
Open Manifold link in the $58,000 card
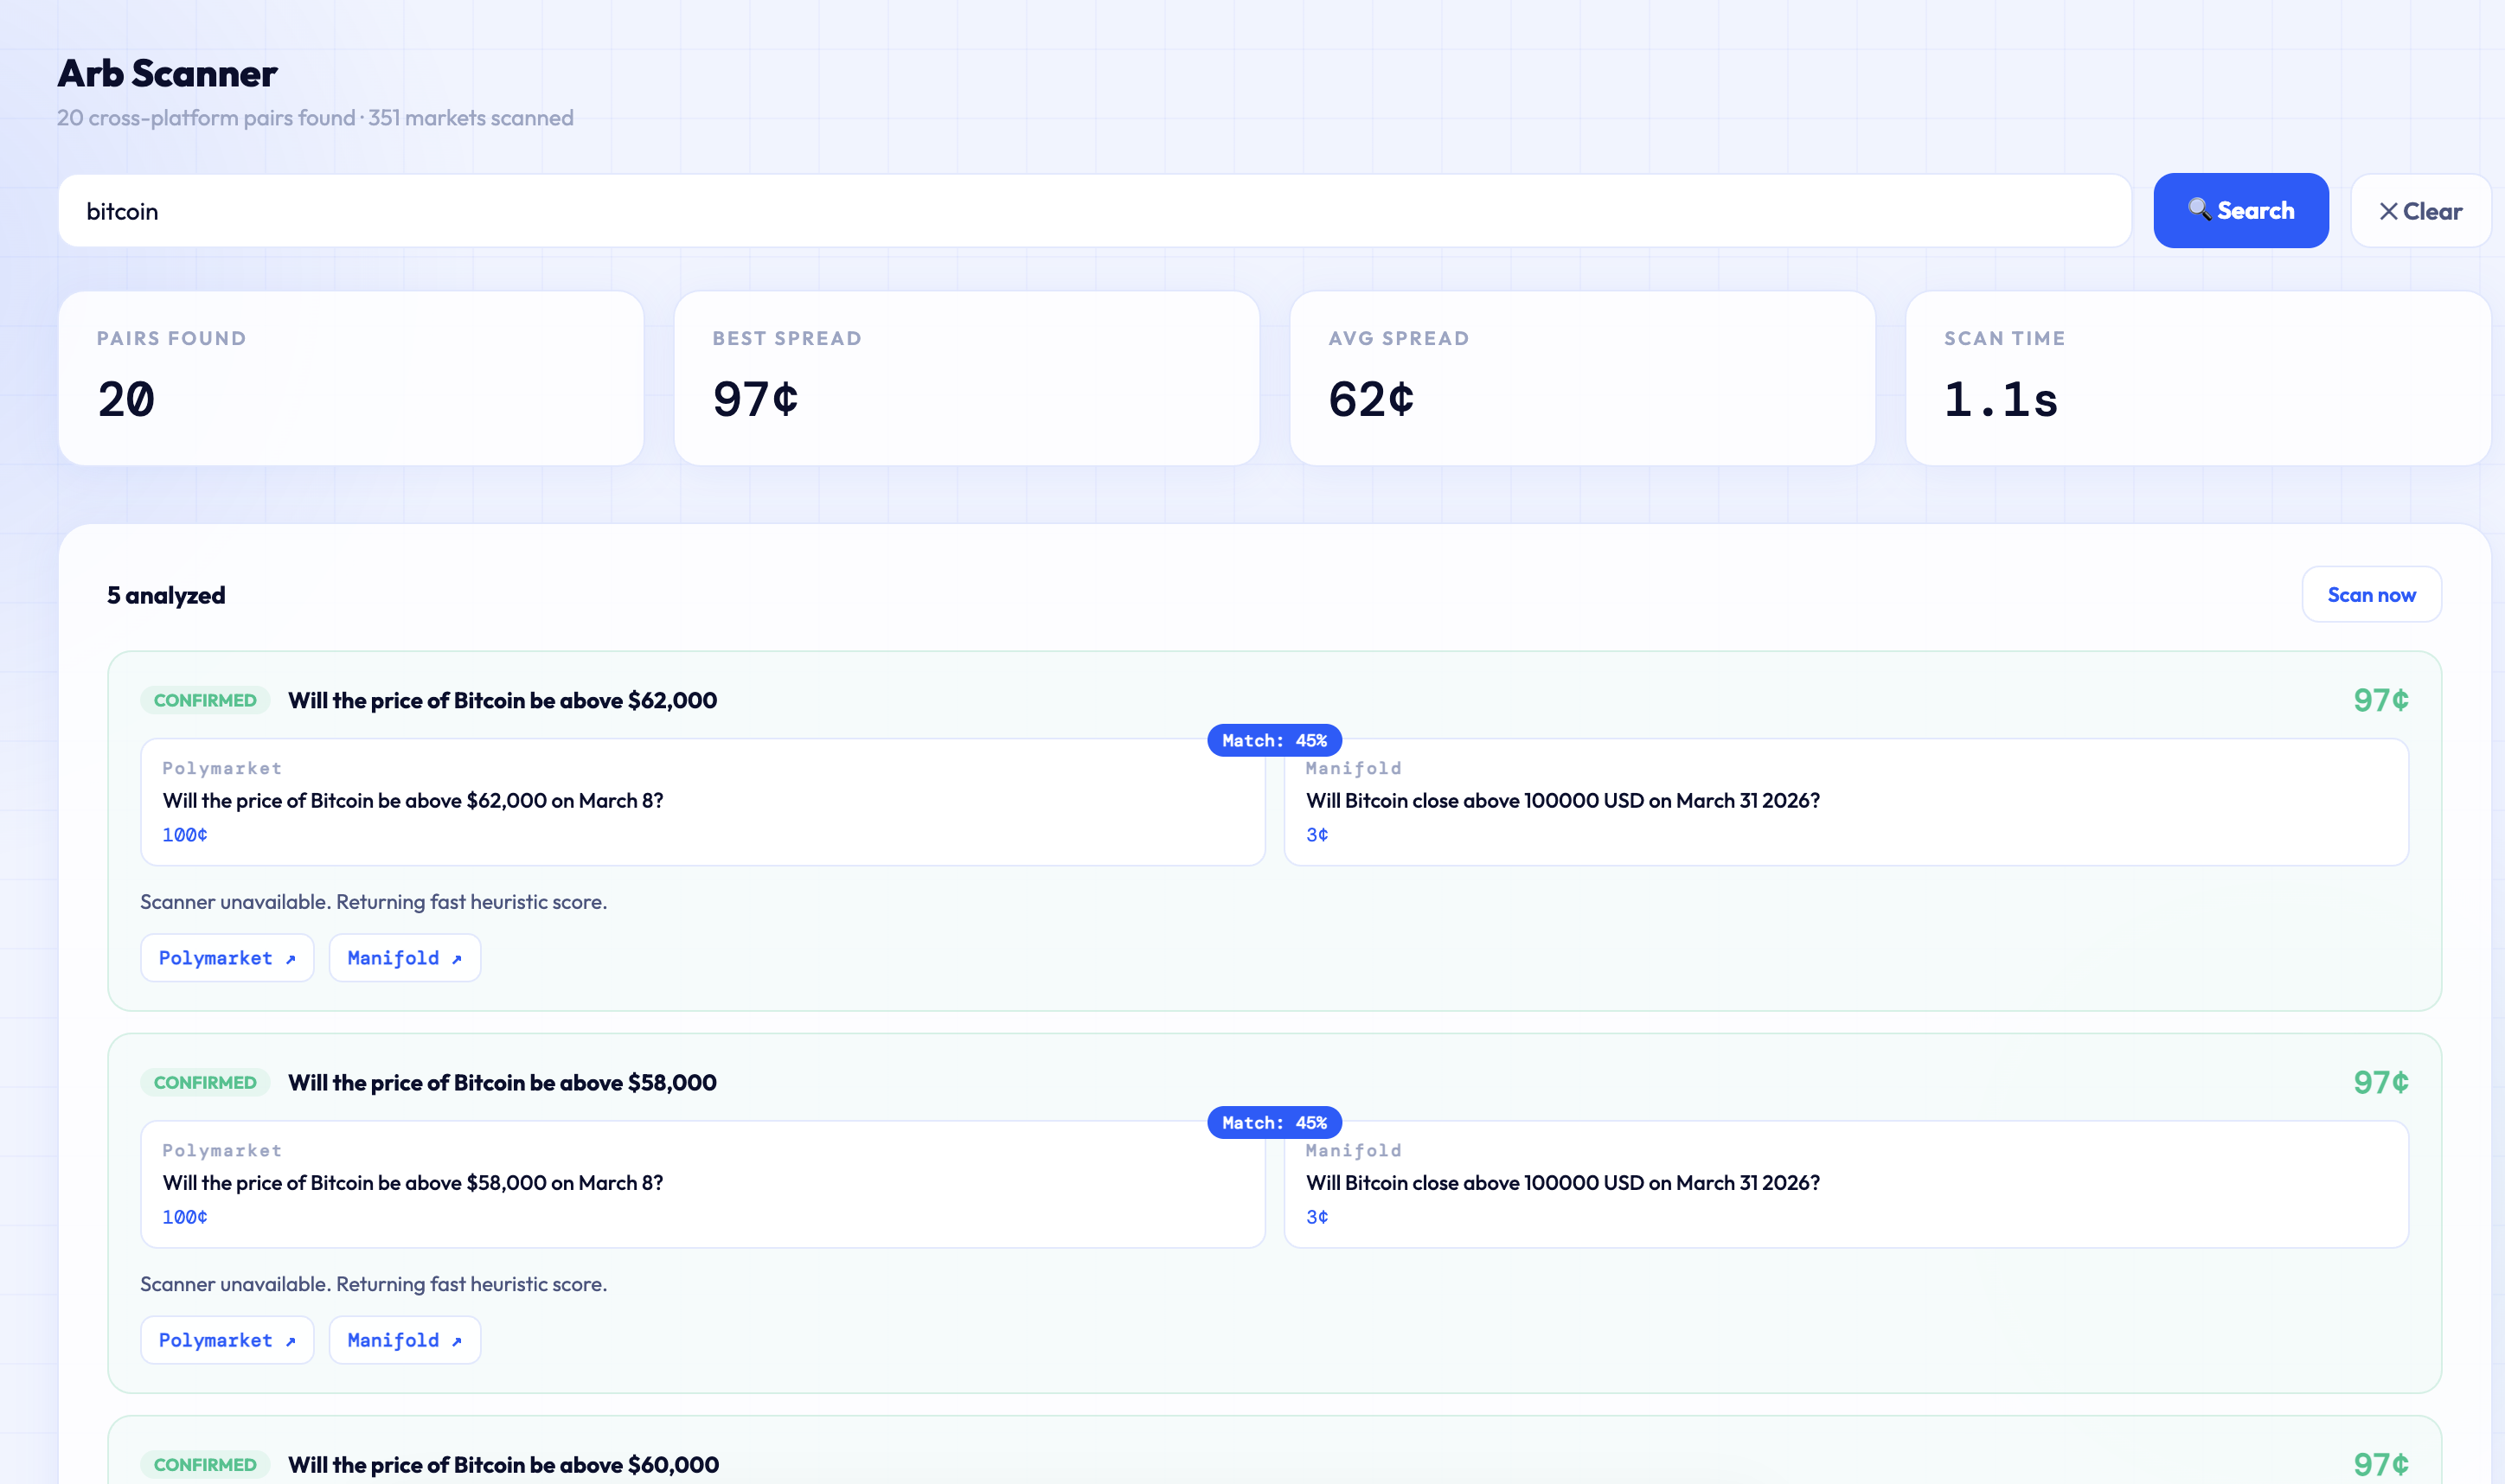tap(404, 1340)
